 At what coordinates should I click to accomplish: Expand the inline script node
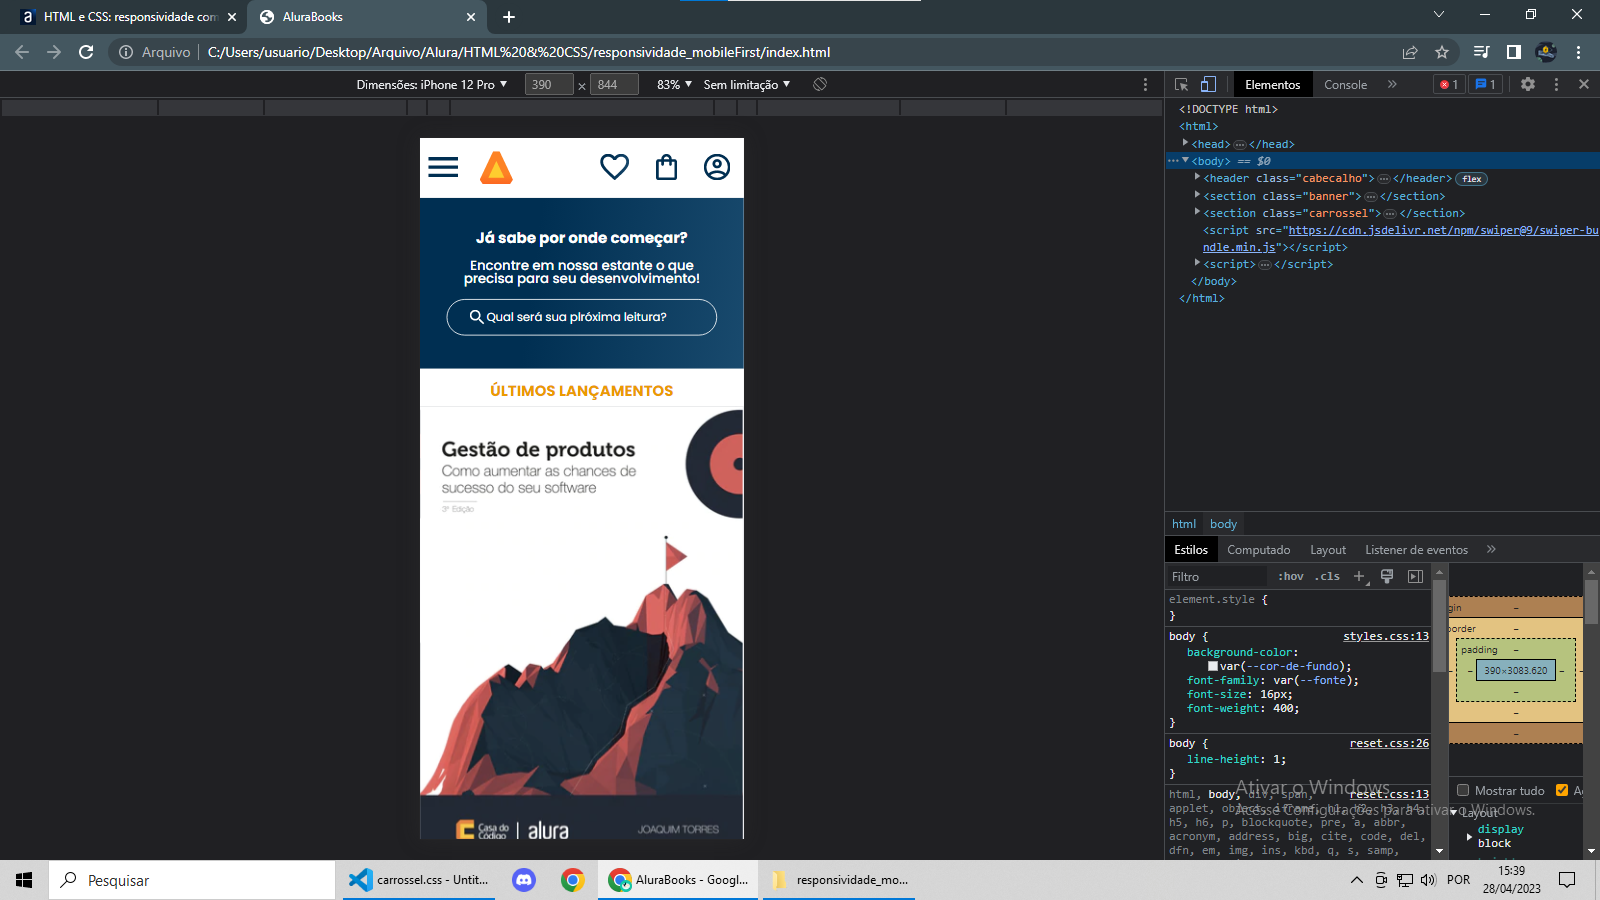coord(1197,263)
